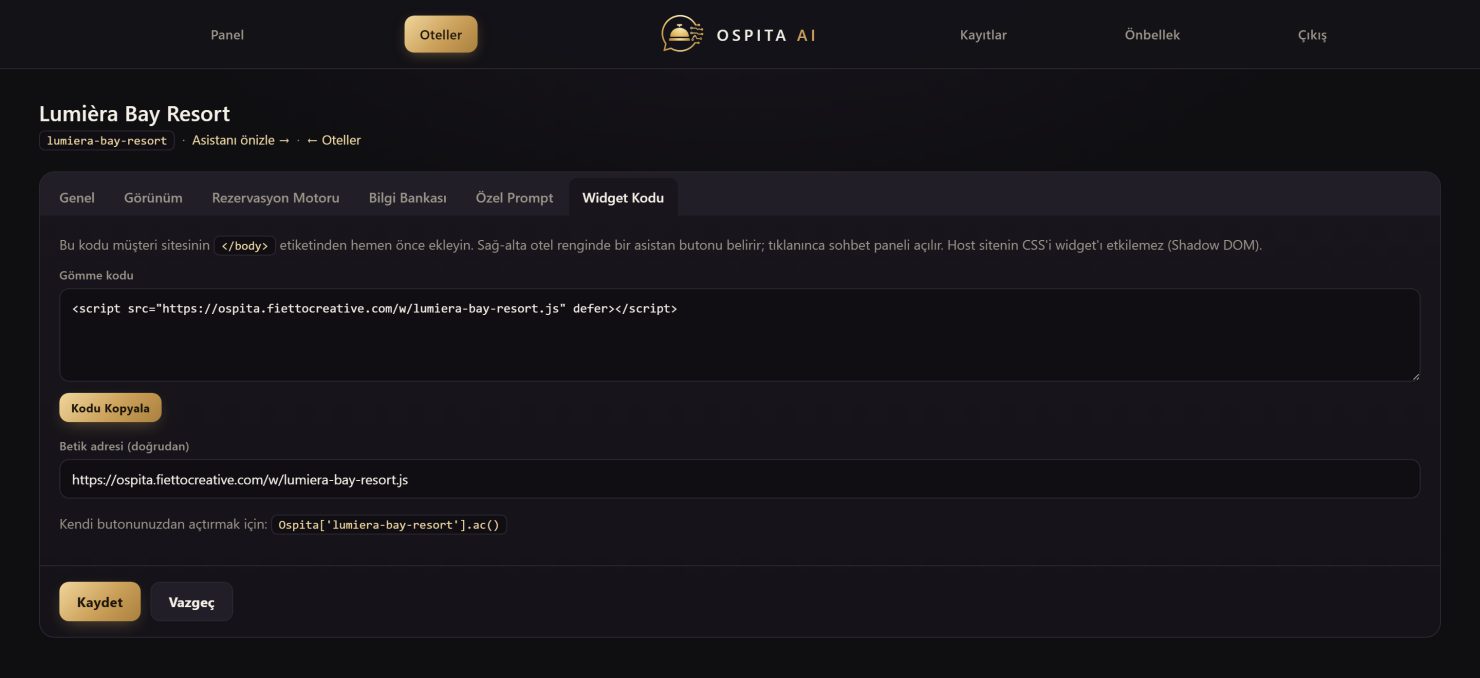Go to Kayıtlar in the top navigation

[983, 35]
